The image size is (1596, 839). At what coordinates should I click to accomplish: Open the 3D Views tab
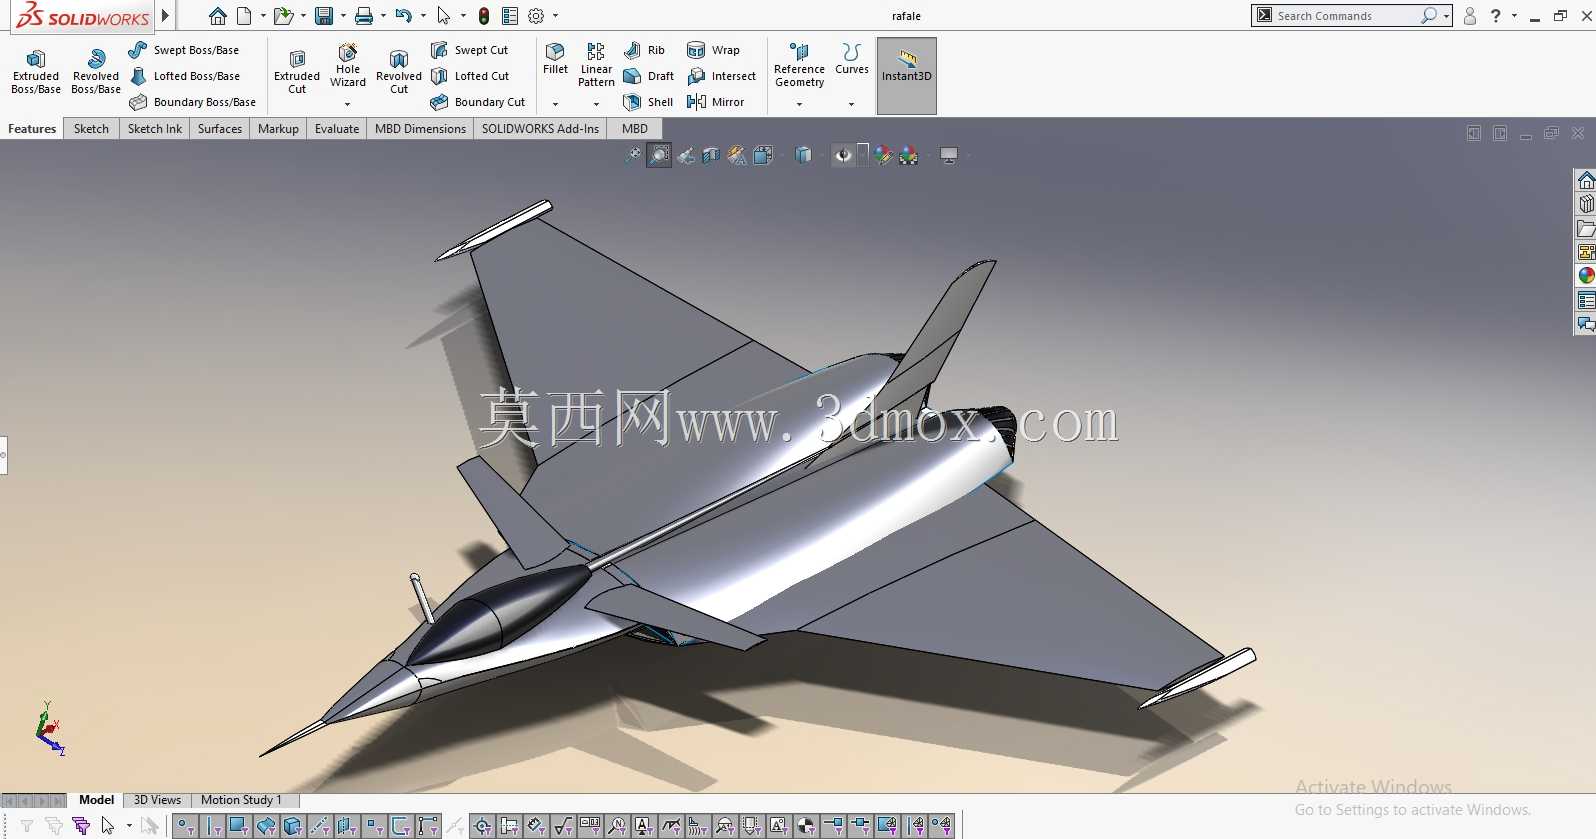tap(157, 800)
